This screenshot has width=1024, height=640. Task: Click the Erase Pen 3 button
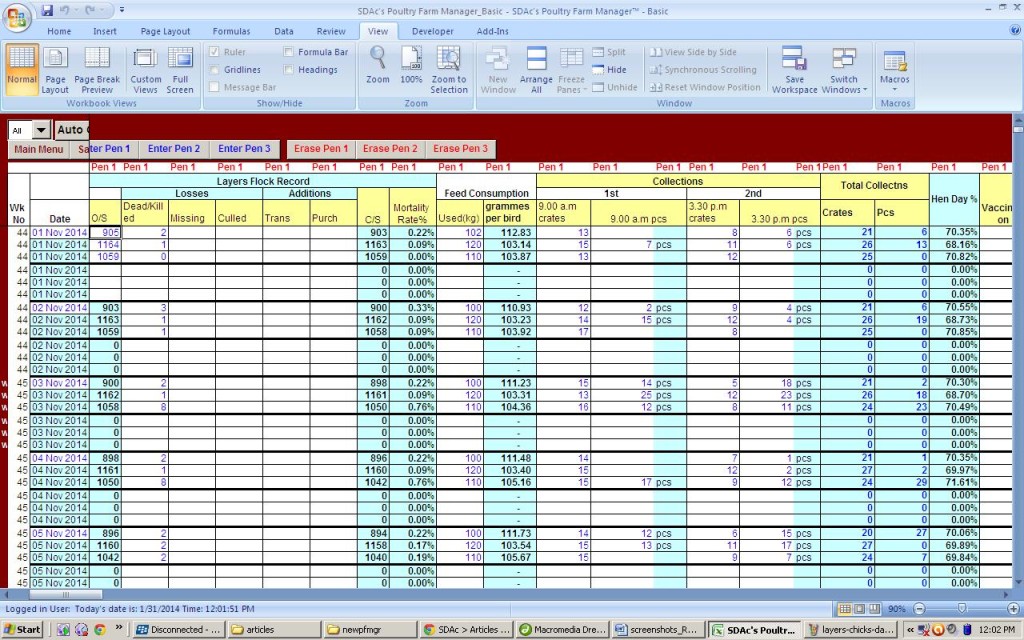click(x=460, y=149)
